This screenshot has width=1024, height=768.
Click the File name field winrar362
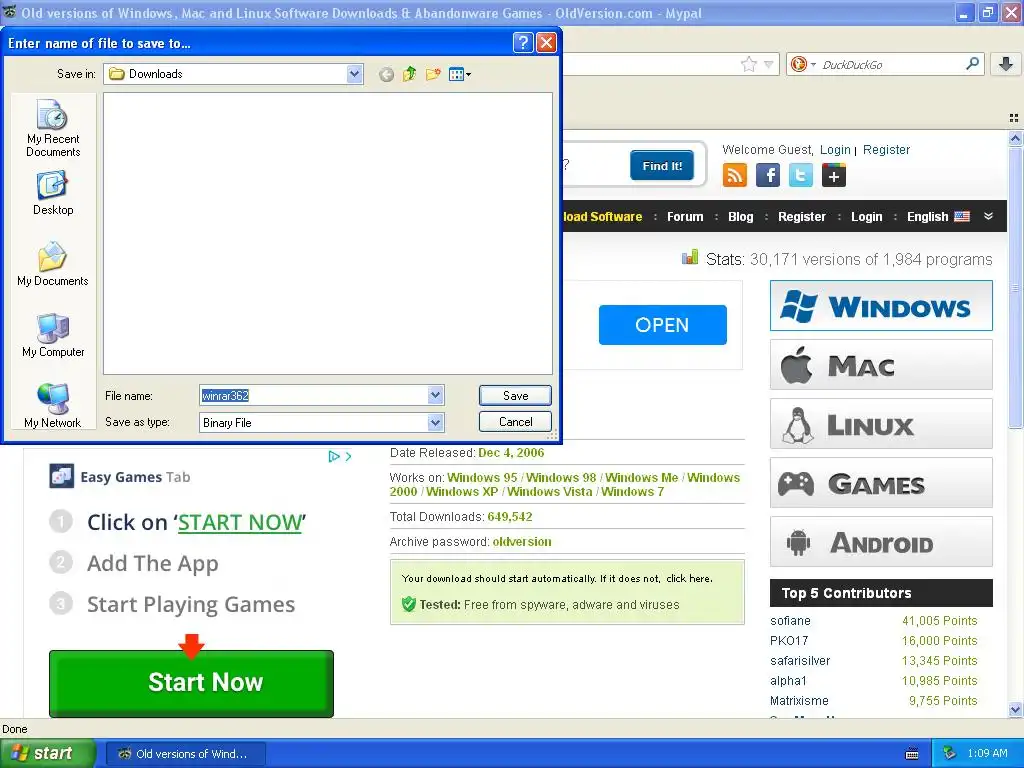click(x=313, y=395)
